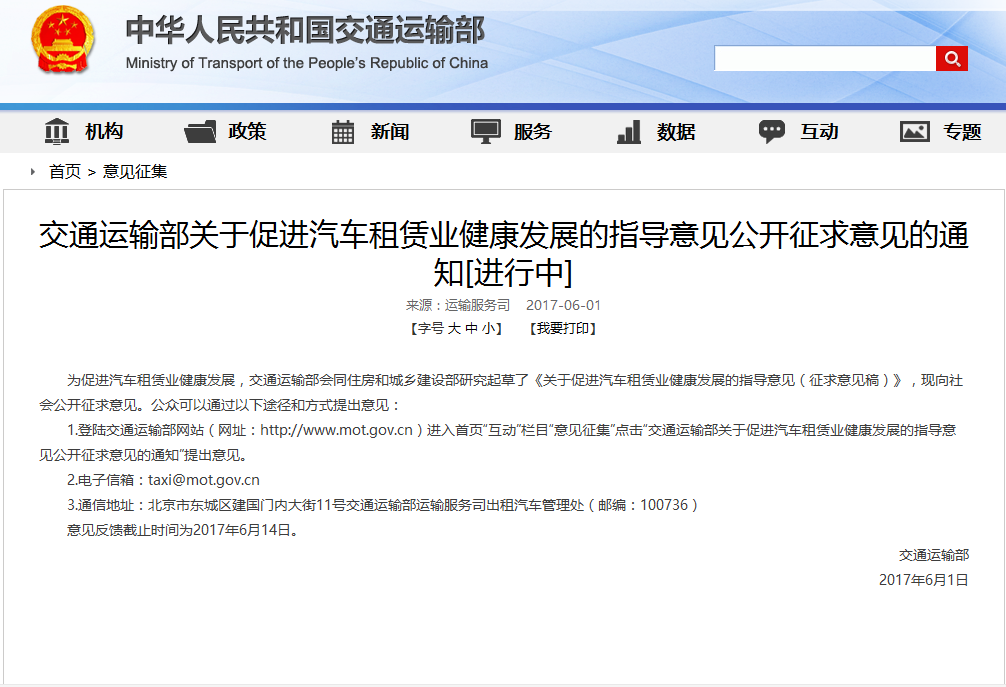Click the red search magnifier button
This screenshot has width=1006, height=687.
951,59
